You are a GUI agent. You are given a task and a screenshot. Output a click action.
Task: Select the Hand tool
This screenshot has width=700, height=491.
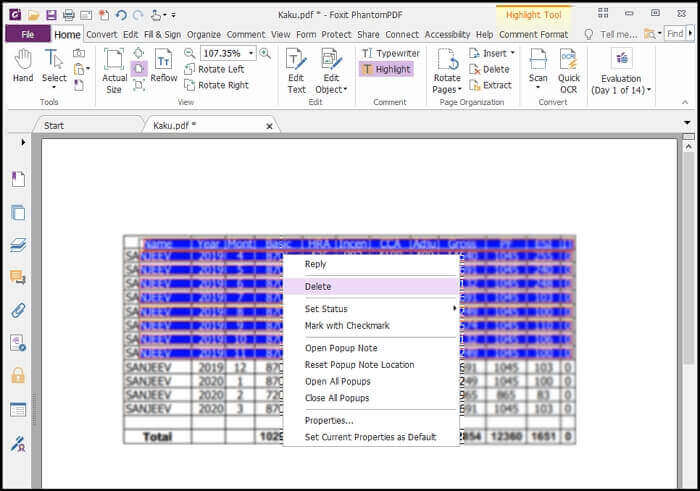[22, 66]
